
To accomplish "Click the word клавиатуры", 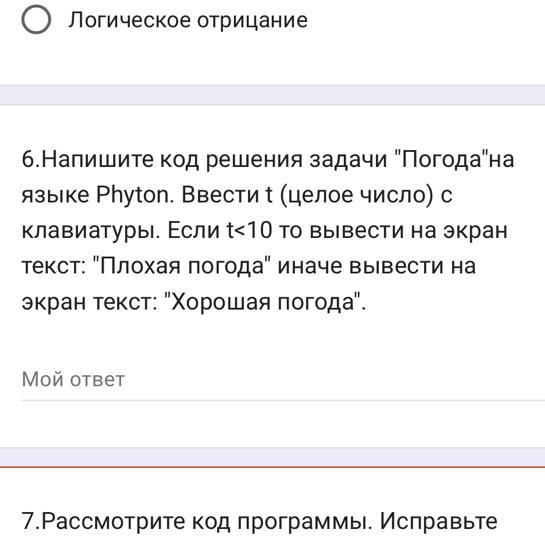I will click(x=91, y=231).
